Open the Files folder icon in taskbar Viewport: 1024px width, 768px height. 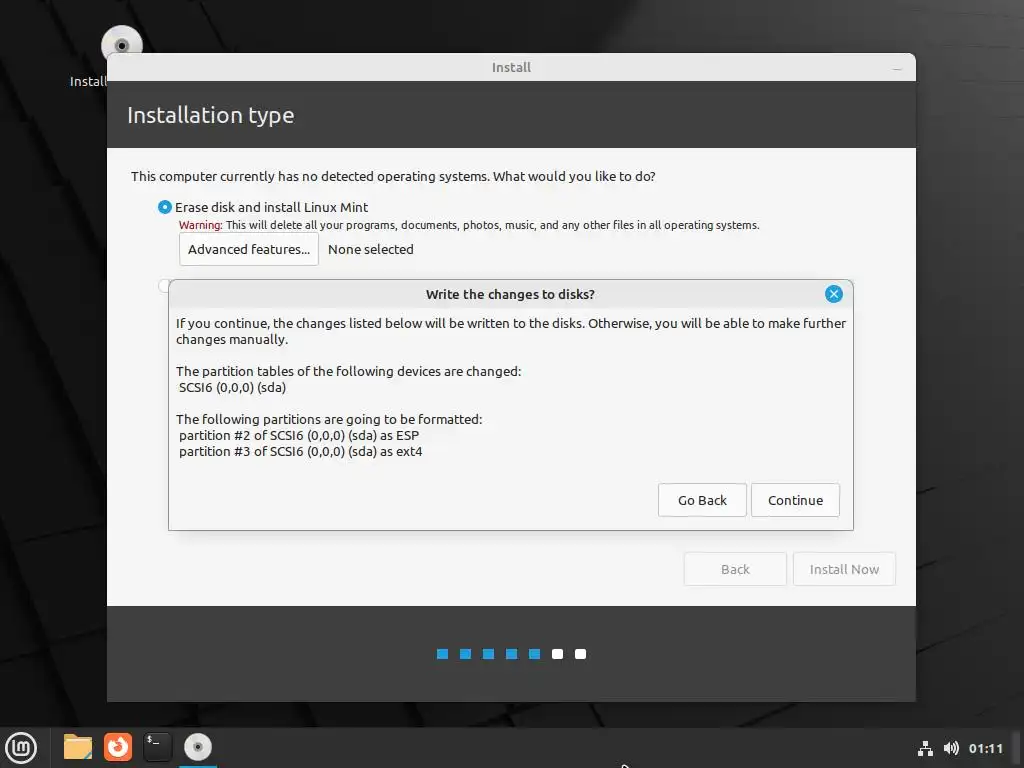[78, 747]
